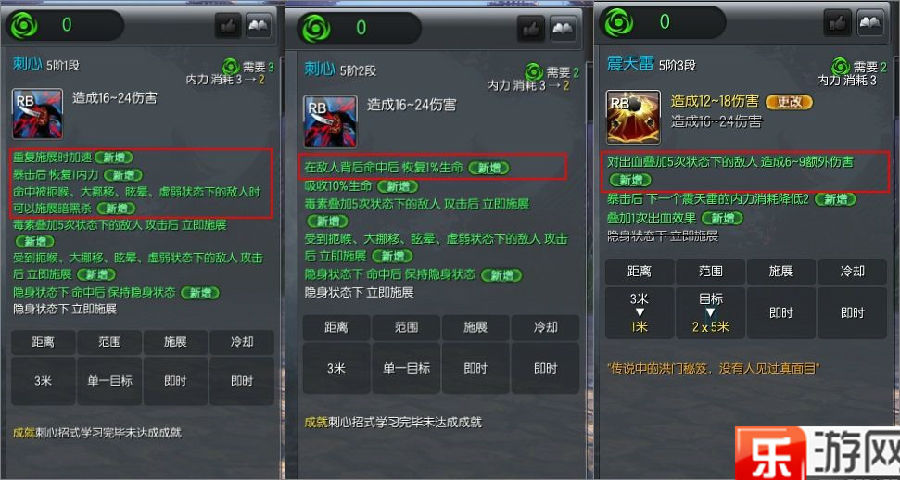Image resolution: width=900 pixels, height=480 pixels.
Task: Click the 新增 badge beside 吸收10%生命
Action: [x=397, y=187]
